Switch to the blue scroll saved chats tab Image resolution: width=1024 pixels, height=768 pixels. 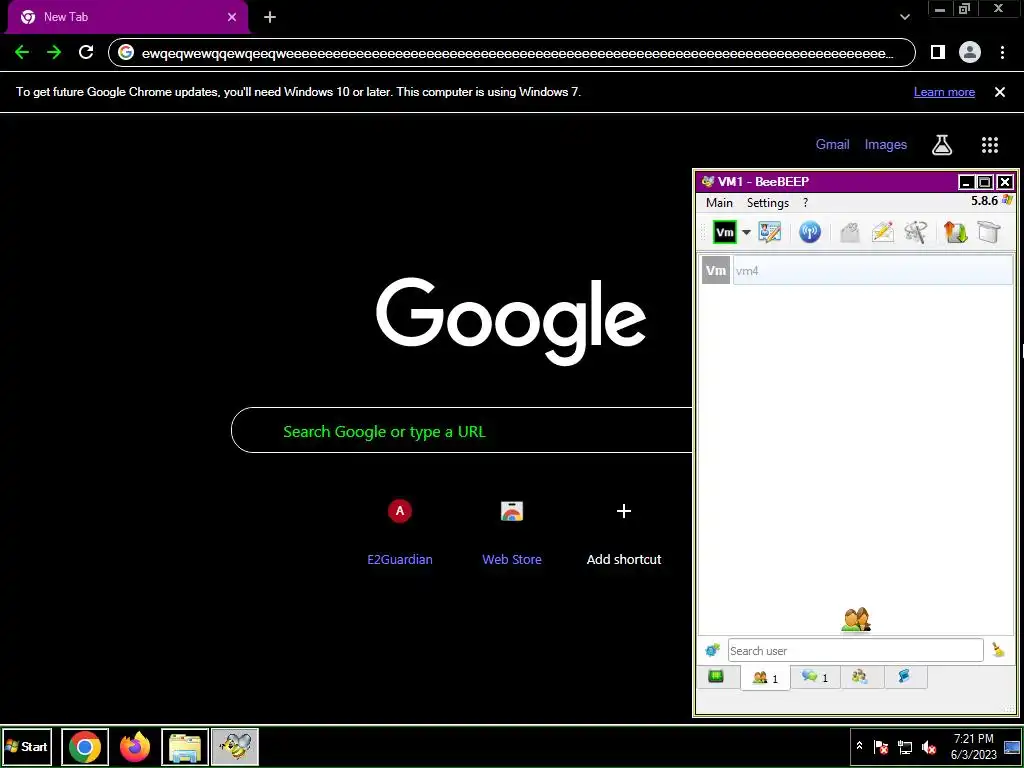[904, 677]
